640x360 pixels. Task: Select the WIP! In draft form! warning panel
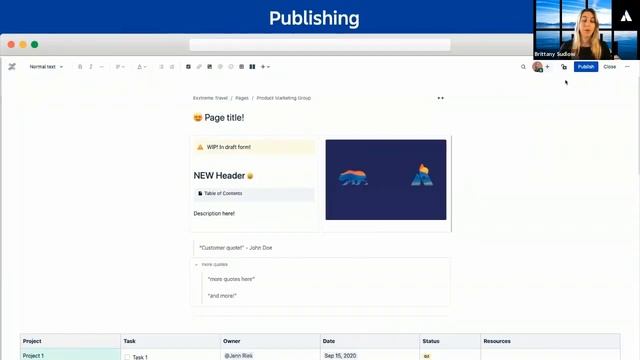[x=254, y=147]
